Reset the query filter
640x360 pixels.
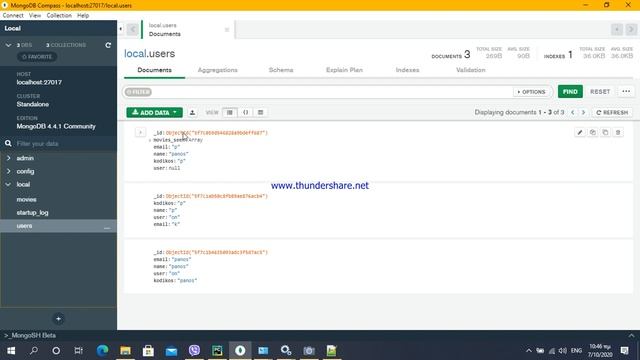(600, 91)
